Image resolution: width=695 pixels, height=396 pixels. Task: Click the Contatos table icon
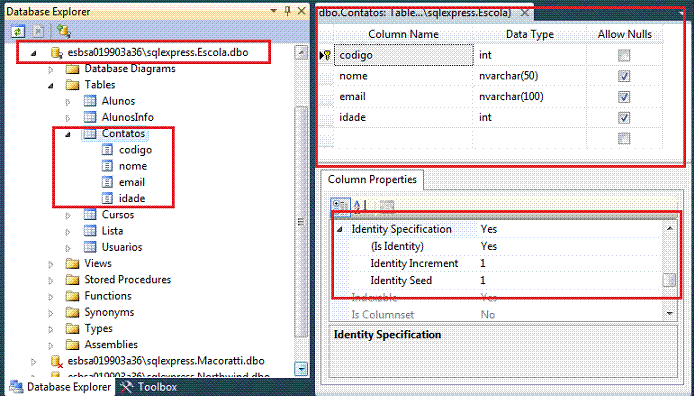90,133
